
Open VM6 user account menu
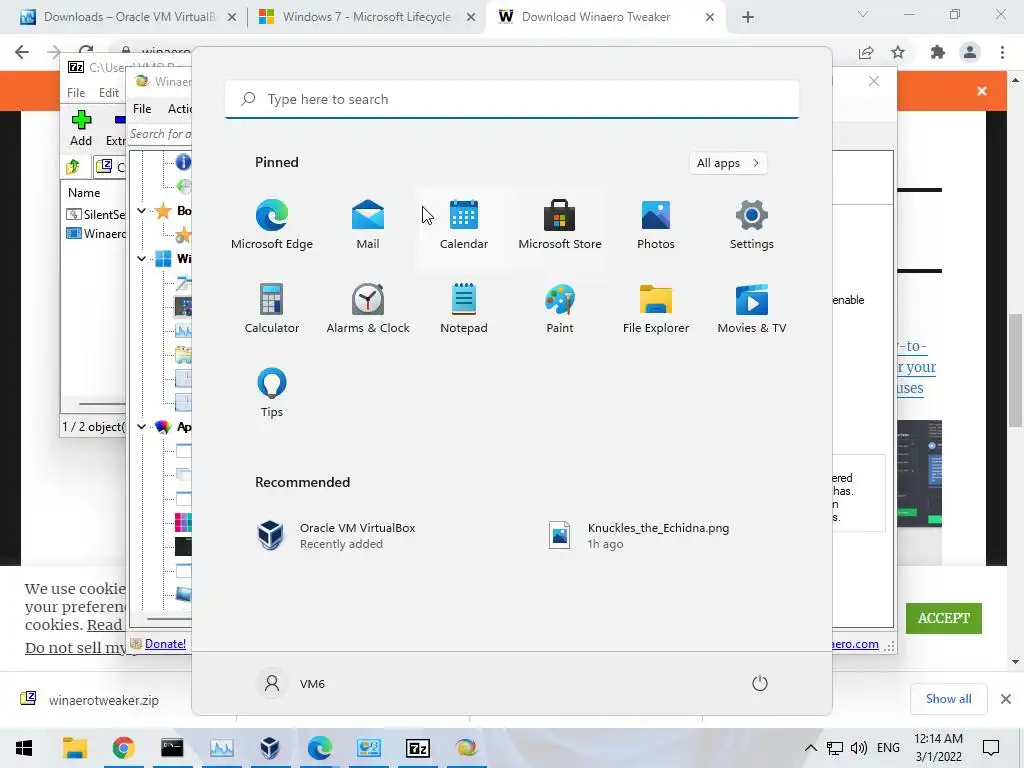point(291,683)
